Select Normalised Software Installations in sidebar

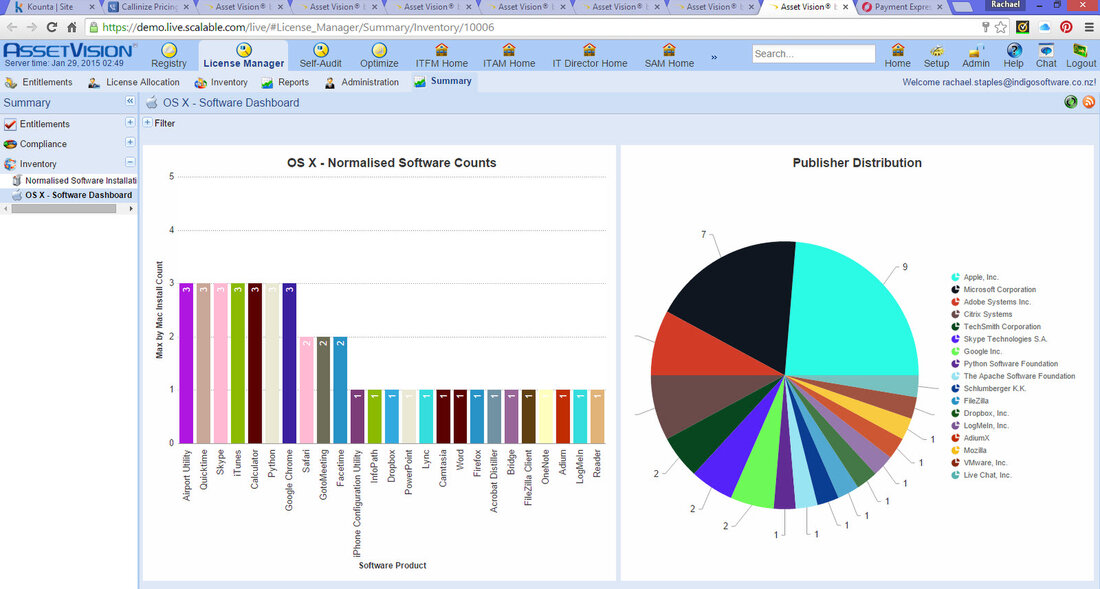(x=75, y=180)
